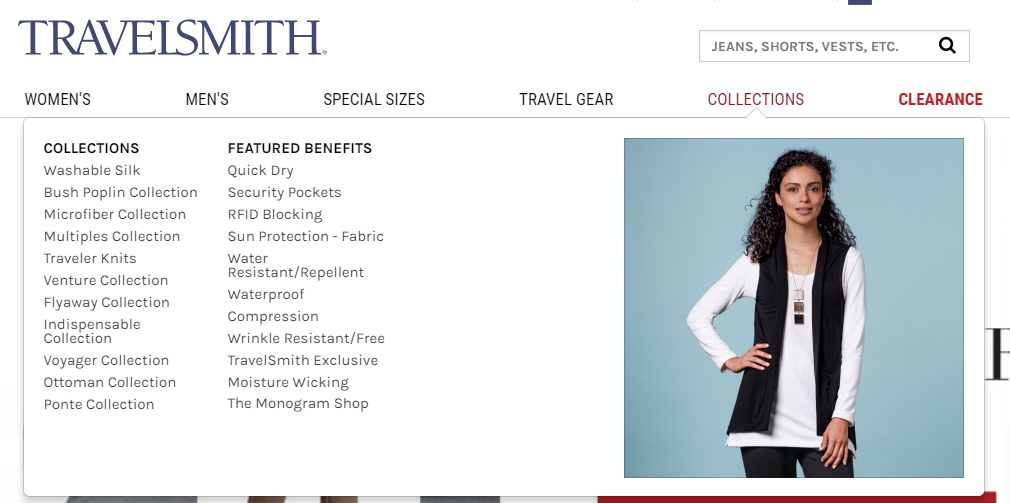
Task: Click the model photo in black vest
Action: click(x=794, y=308)
